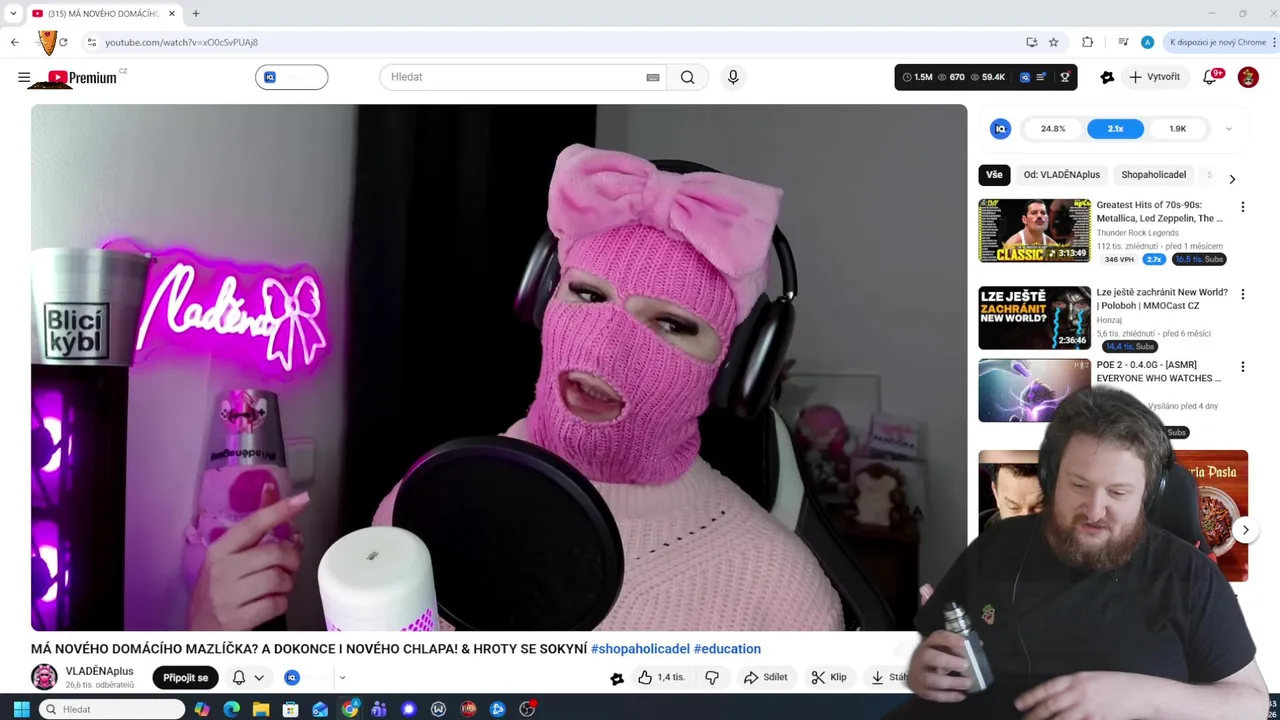Go to the YouTube Premium home logo
The width and height of the screenshot is (1280, 720).
point(82,77)
